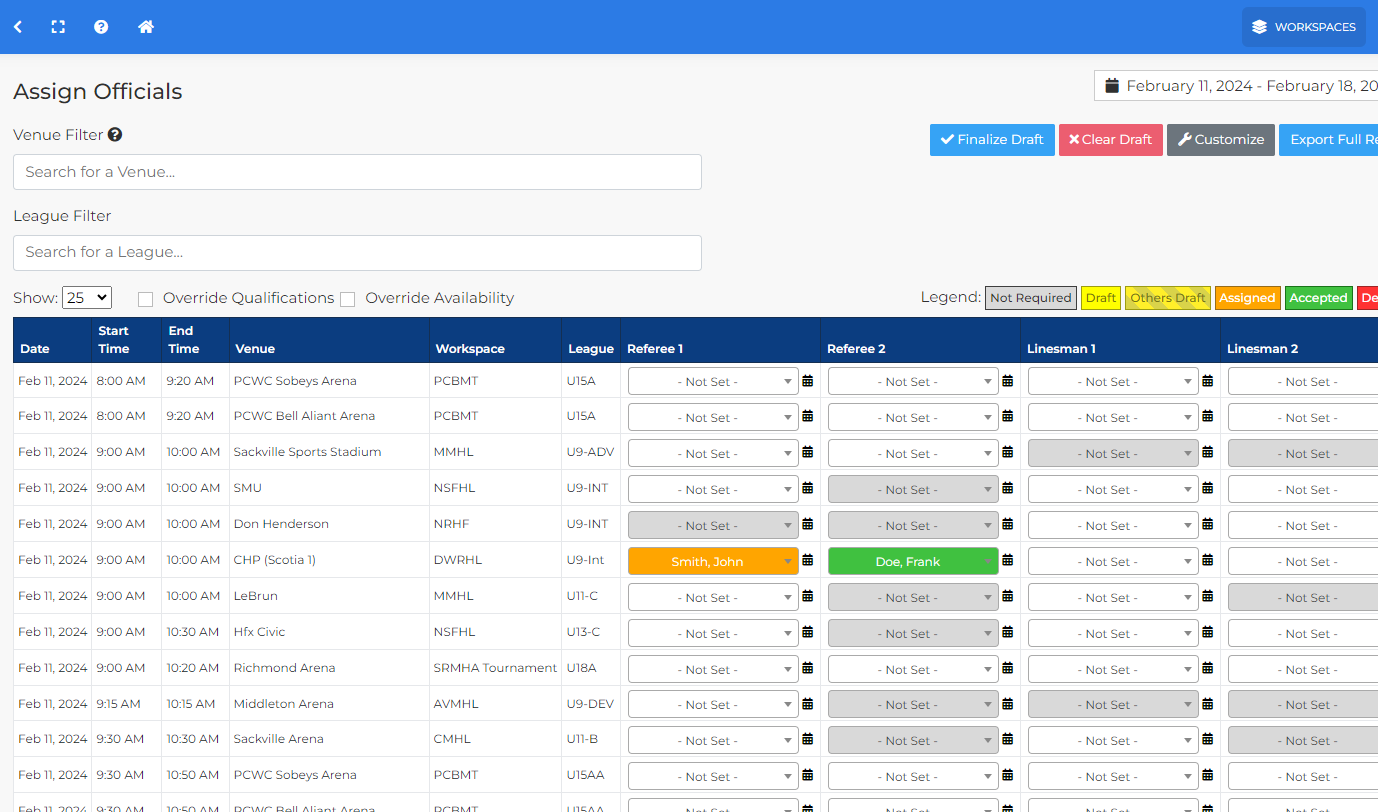Click the Venue Filter help tooltip icon
1378x812 pixels.
click(x=115, y=135)
